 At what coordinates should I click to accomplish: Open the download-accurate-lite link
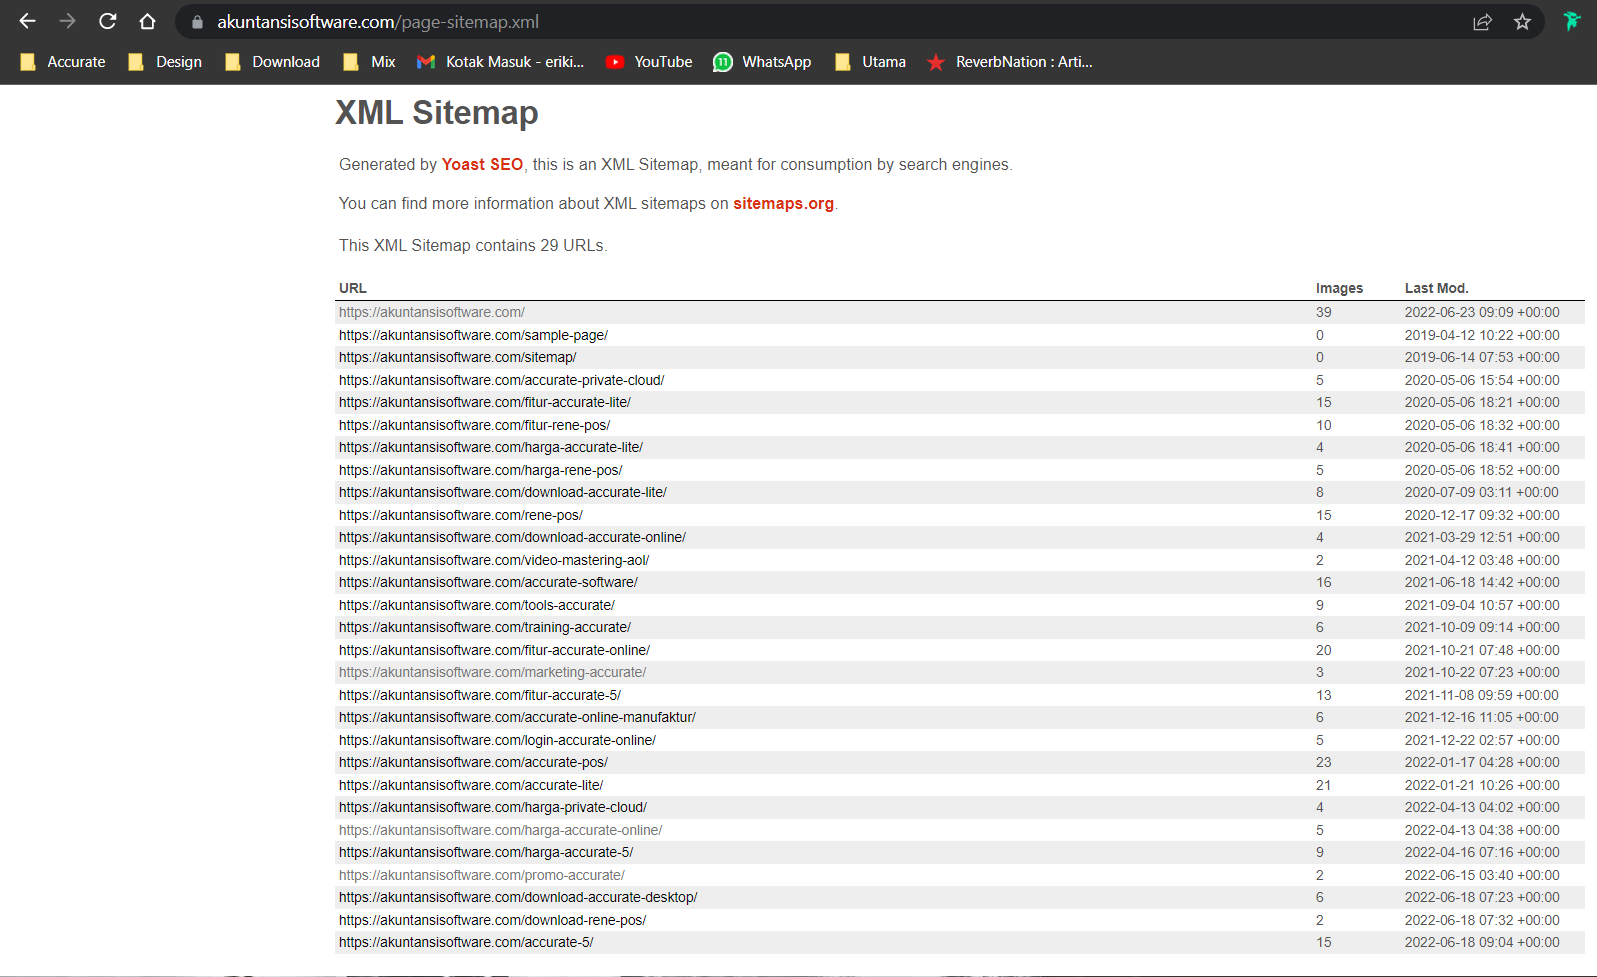click(x=503, y=493)
